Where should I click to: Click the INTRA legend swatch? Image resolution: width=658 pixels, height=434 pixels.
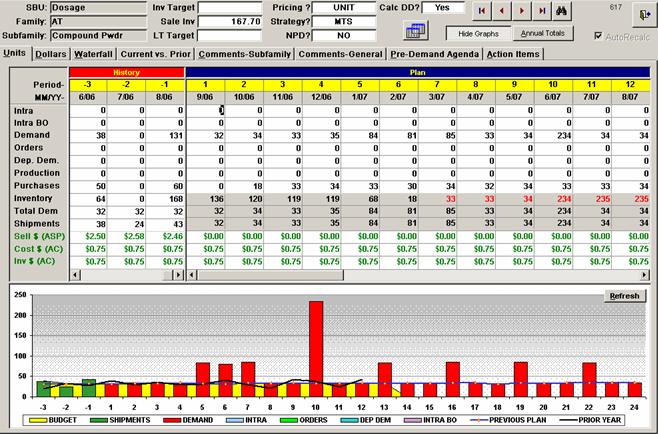coord(235,420)
